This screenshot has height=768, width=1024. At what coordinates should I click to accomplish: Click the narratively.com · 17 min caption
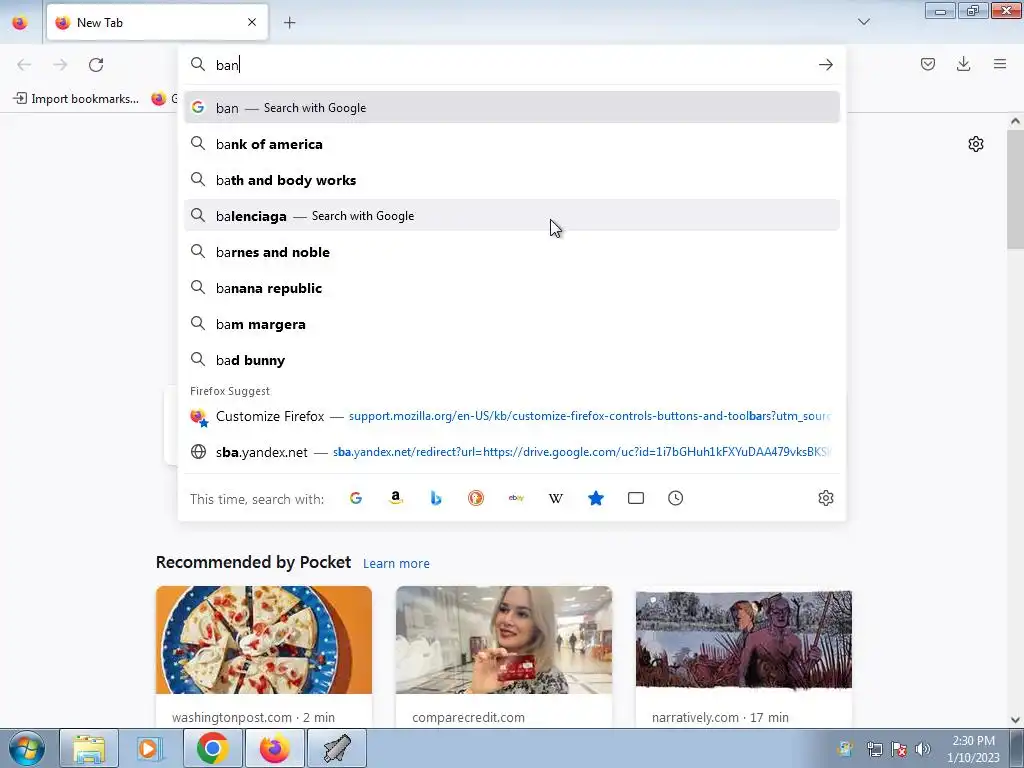[720, 717]
